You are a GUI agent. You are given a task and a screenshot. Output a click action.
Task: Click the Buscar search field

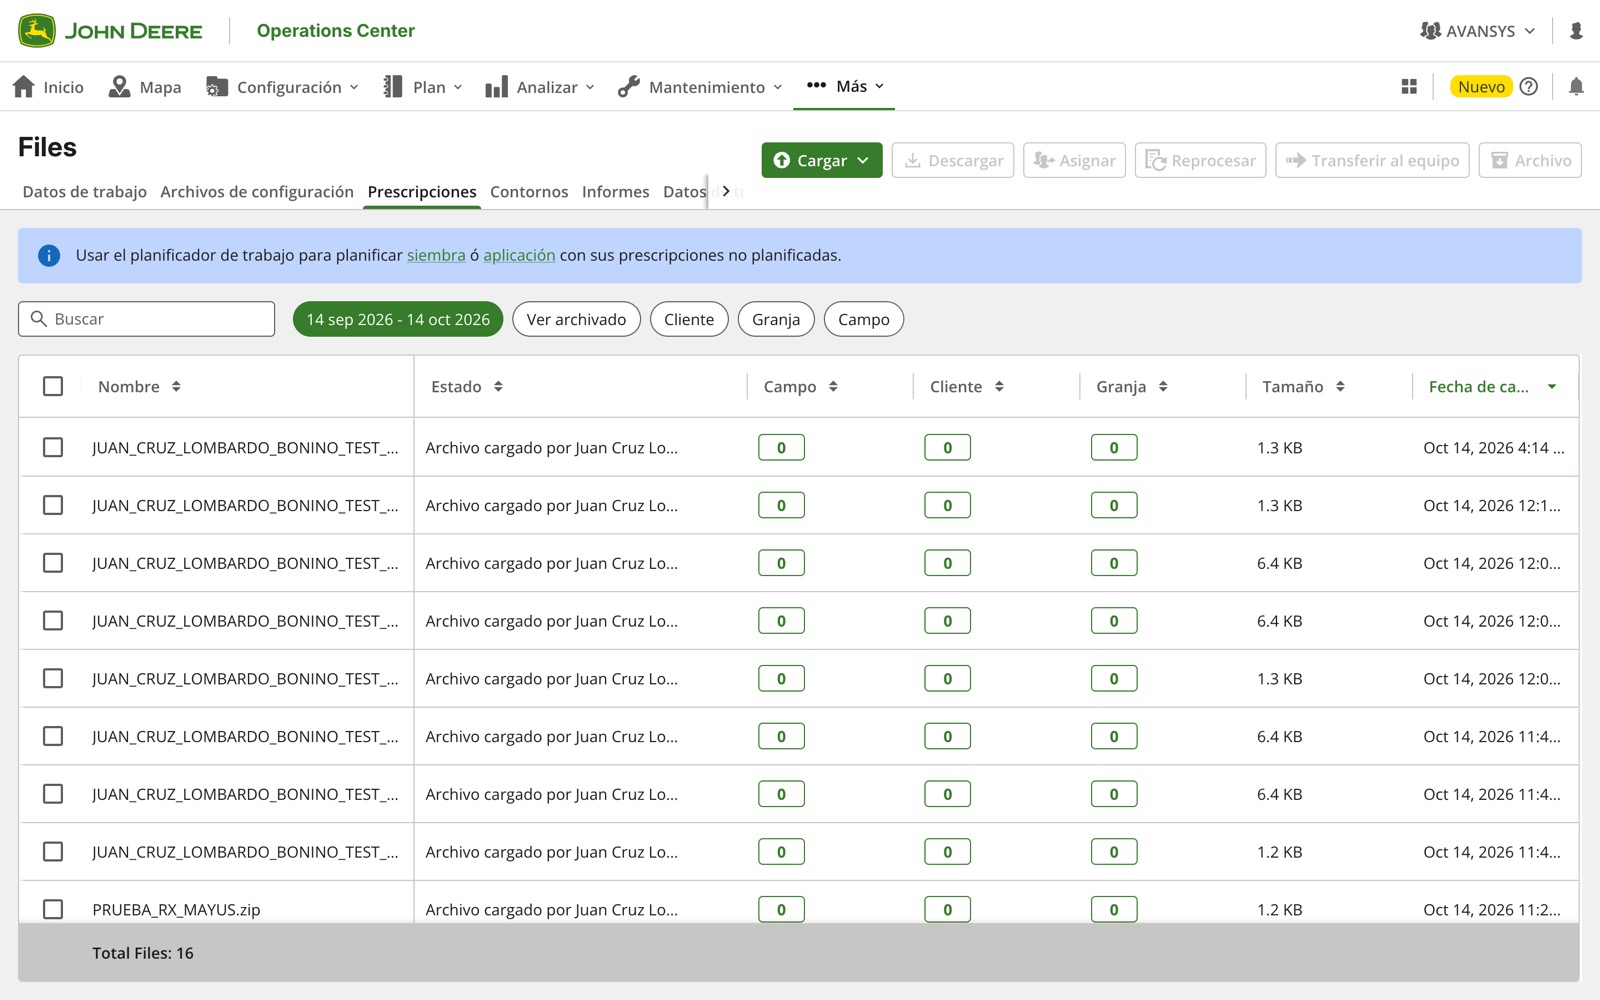[x=146, y=319]
